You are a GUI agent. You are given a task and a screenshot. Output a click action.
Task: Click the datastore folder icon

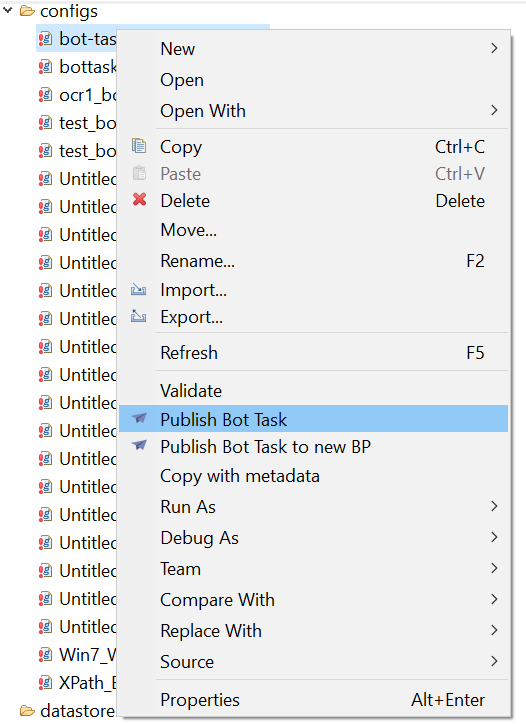[27, 711]
